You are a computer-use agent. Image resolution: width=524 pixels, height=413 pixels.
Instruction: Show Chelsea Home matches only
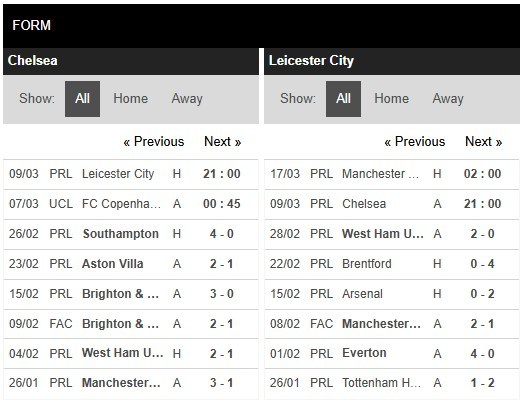(x=130, y=99)
